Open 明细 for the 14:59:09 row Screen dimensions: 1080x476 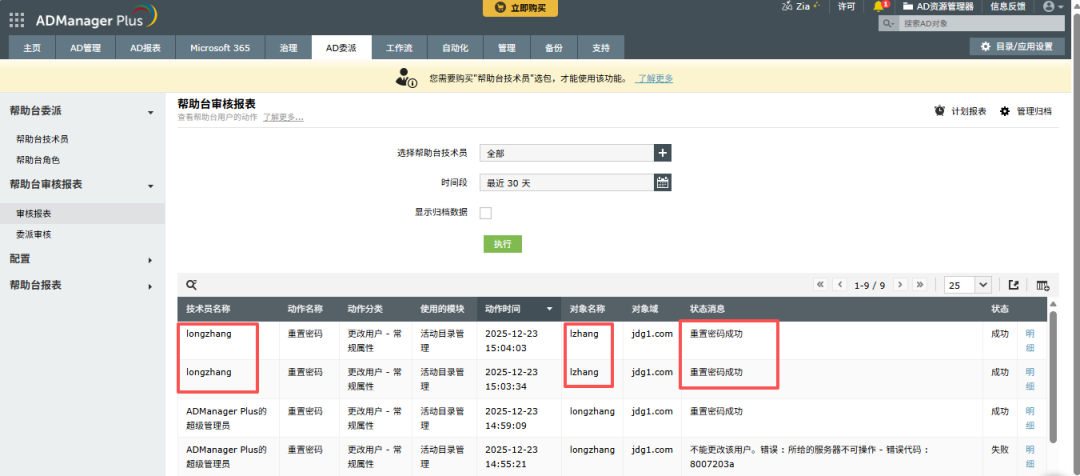pos(1030,417)
